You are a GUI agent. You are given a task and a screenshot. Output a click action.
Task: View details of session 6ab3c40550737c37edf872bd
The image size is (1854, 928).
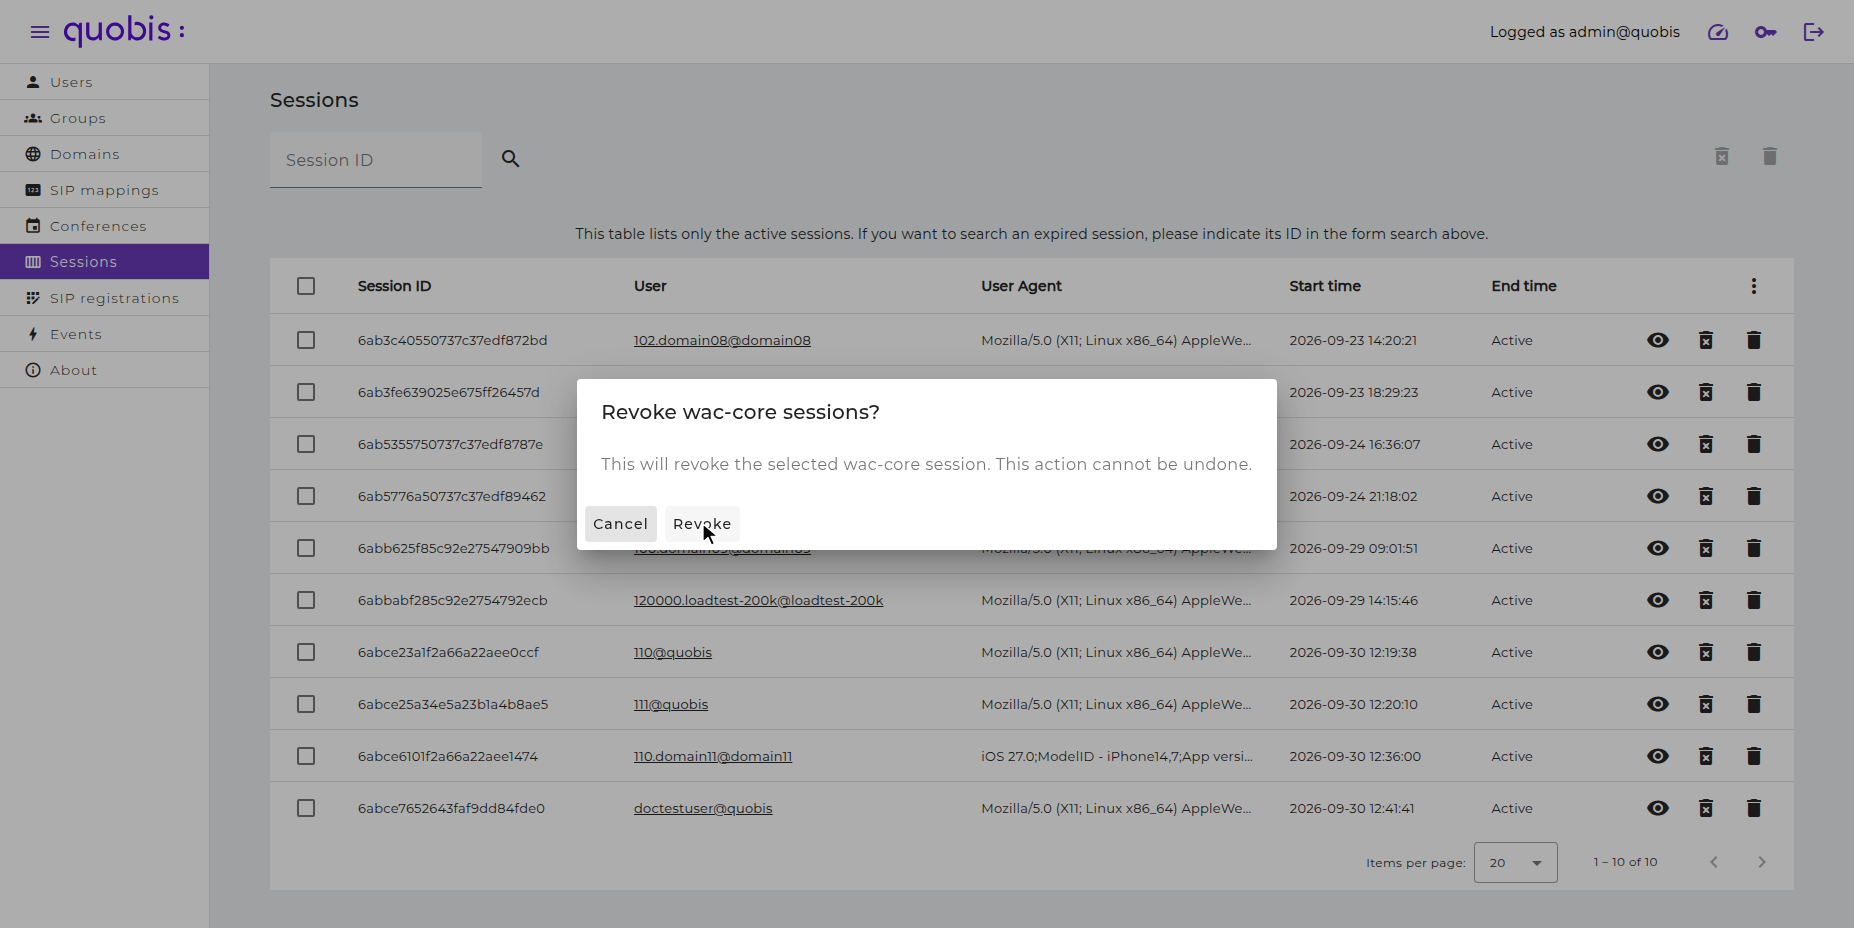[x=1658, y=340]
